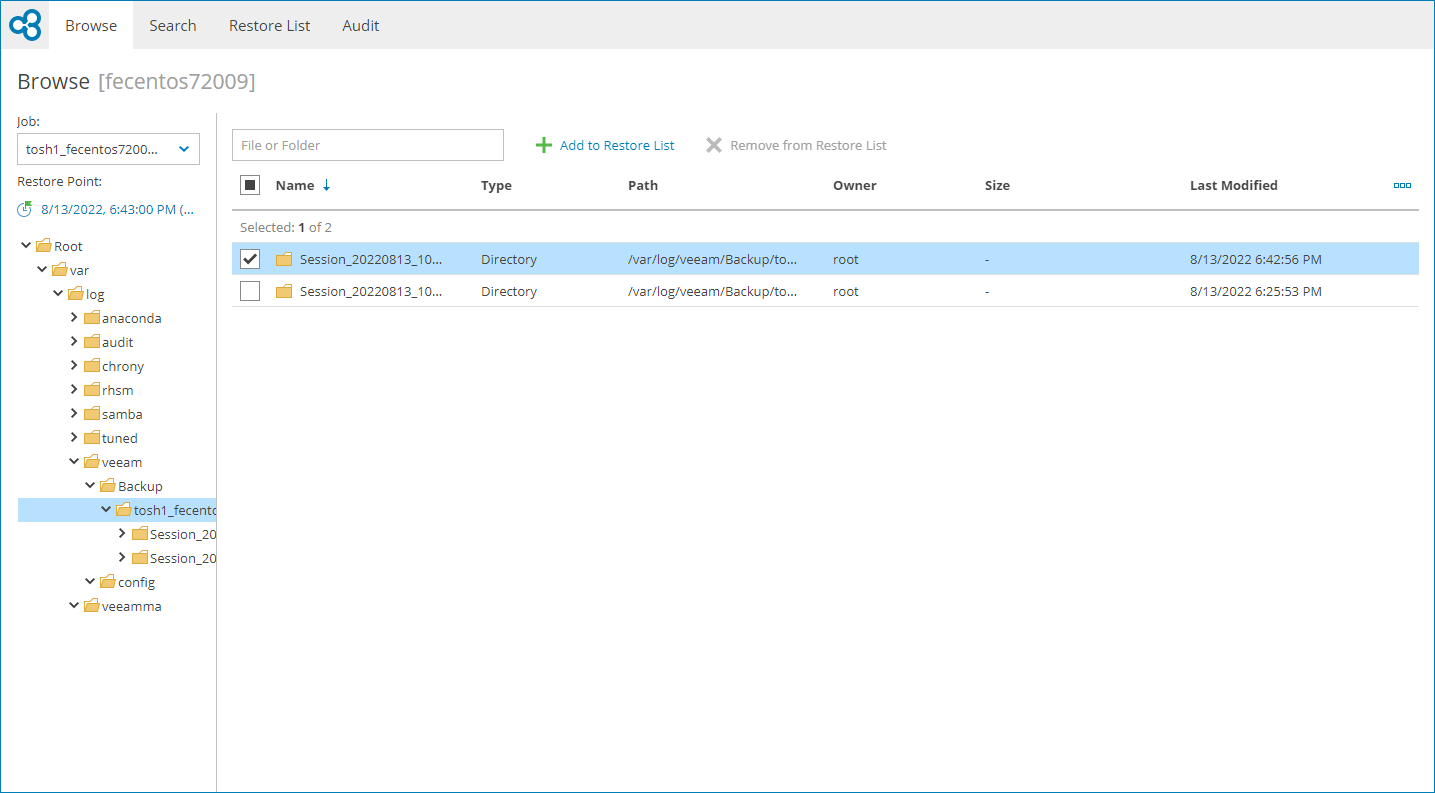Click the clock icon next to Restore Point

(24, 208)
